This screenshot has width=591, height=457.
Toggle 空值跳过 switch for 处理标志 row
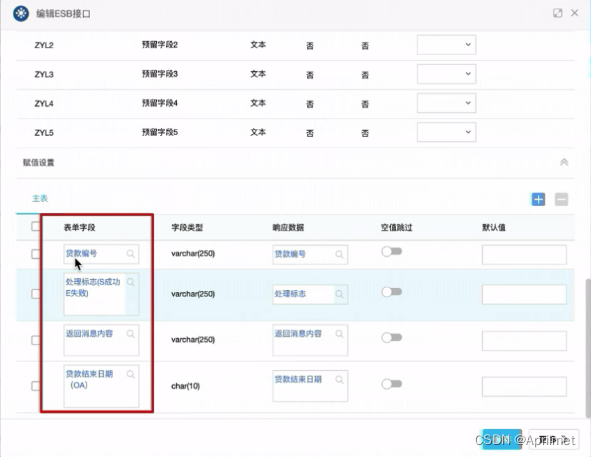[x=392, y=292]
